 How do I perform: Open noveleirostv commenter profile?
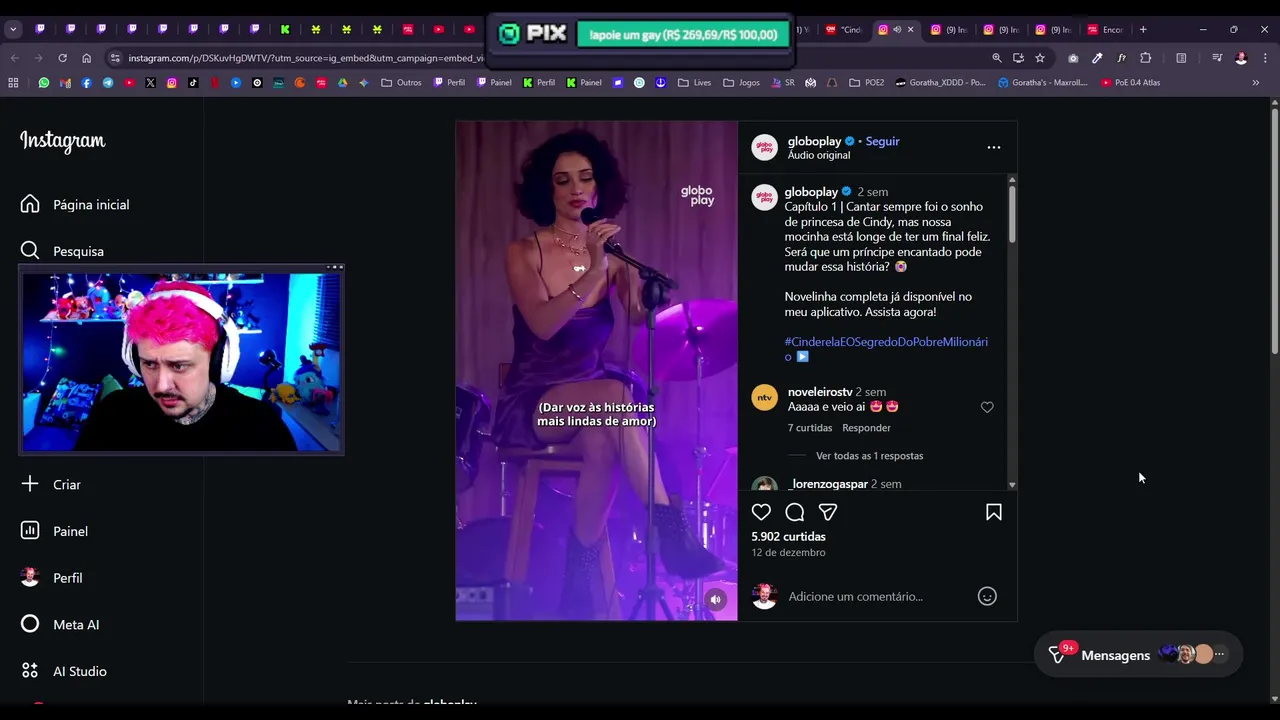click(820, 392)
